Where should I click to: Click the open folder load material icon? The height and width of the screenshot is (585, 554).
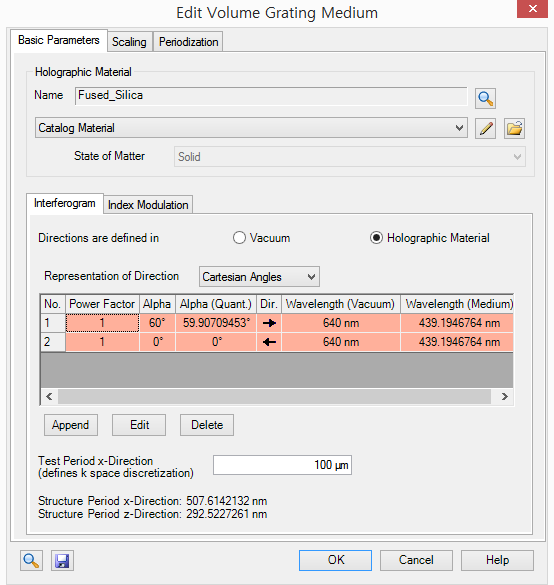point(514,129)
